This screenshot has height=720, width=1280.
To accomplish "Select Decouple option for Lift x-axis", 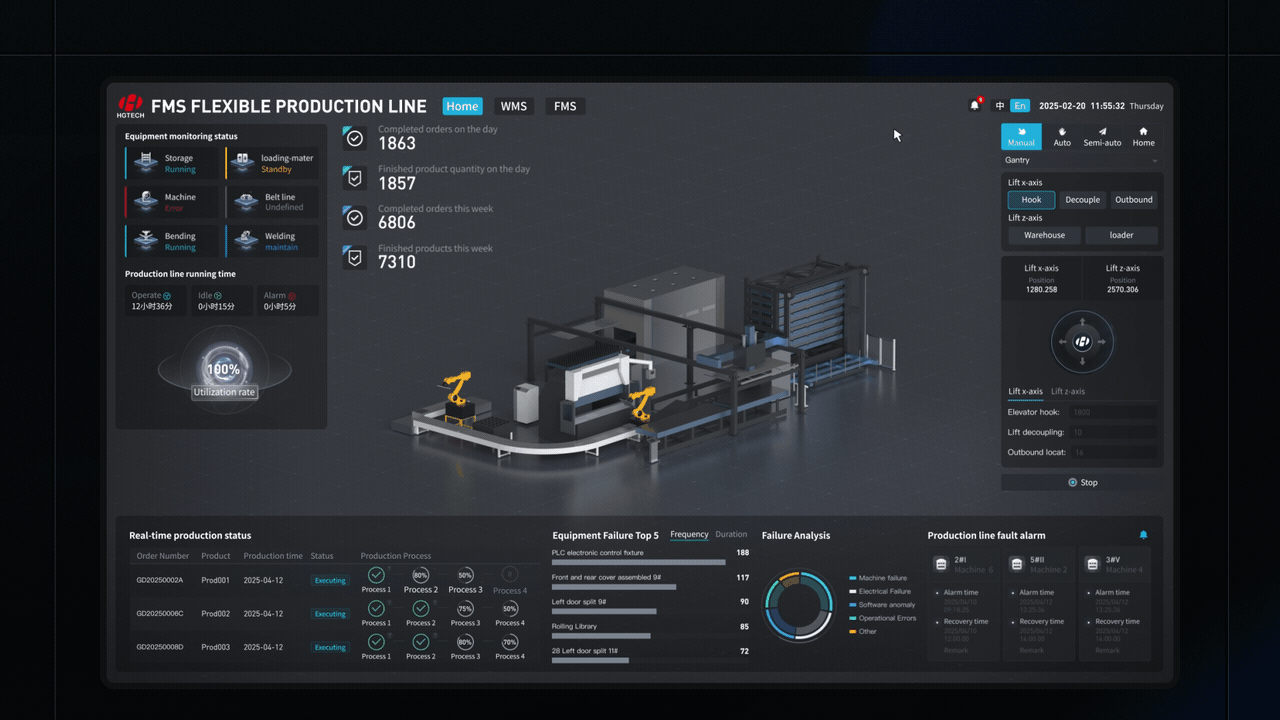I will pos(1082,200).
